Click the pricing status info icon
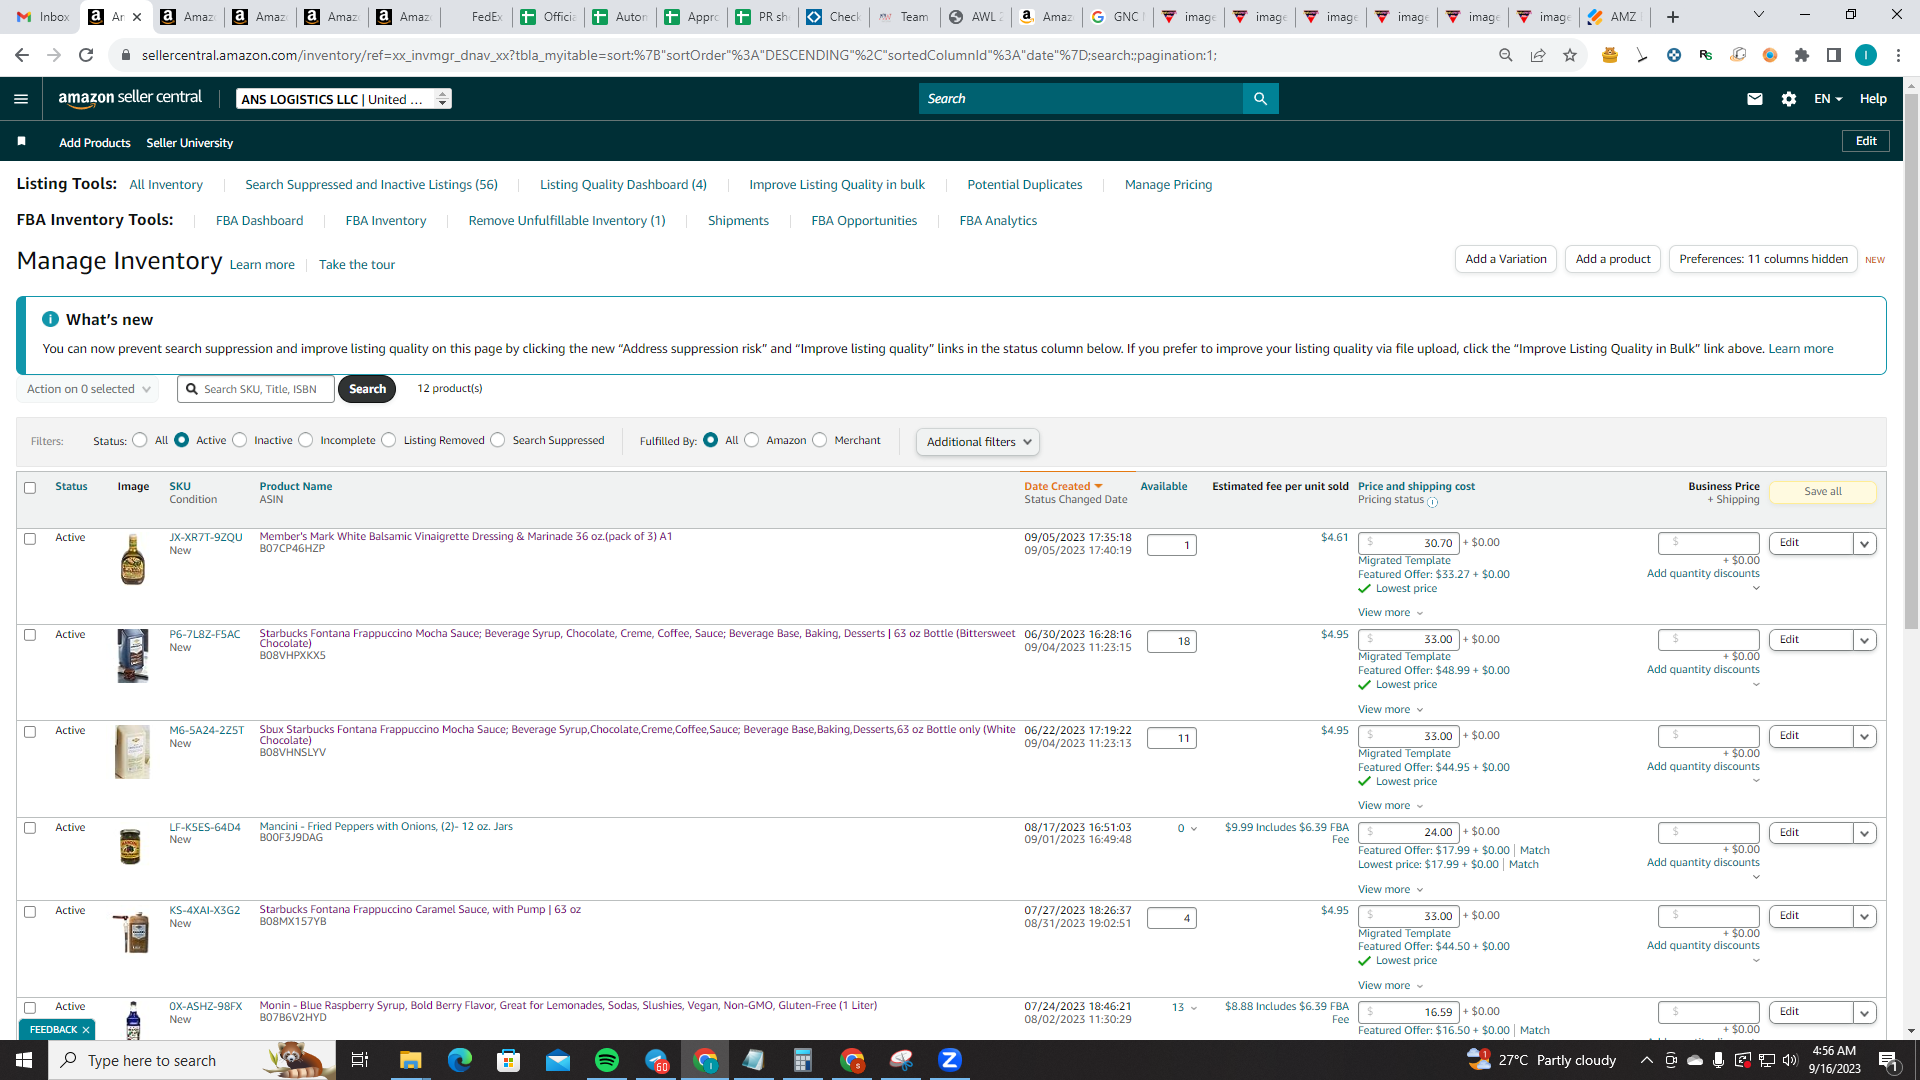The height and width of the screenshot is (1080, 1920). click(1432, 502)
